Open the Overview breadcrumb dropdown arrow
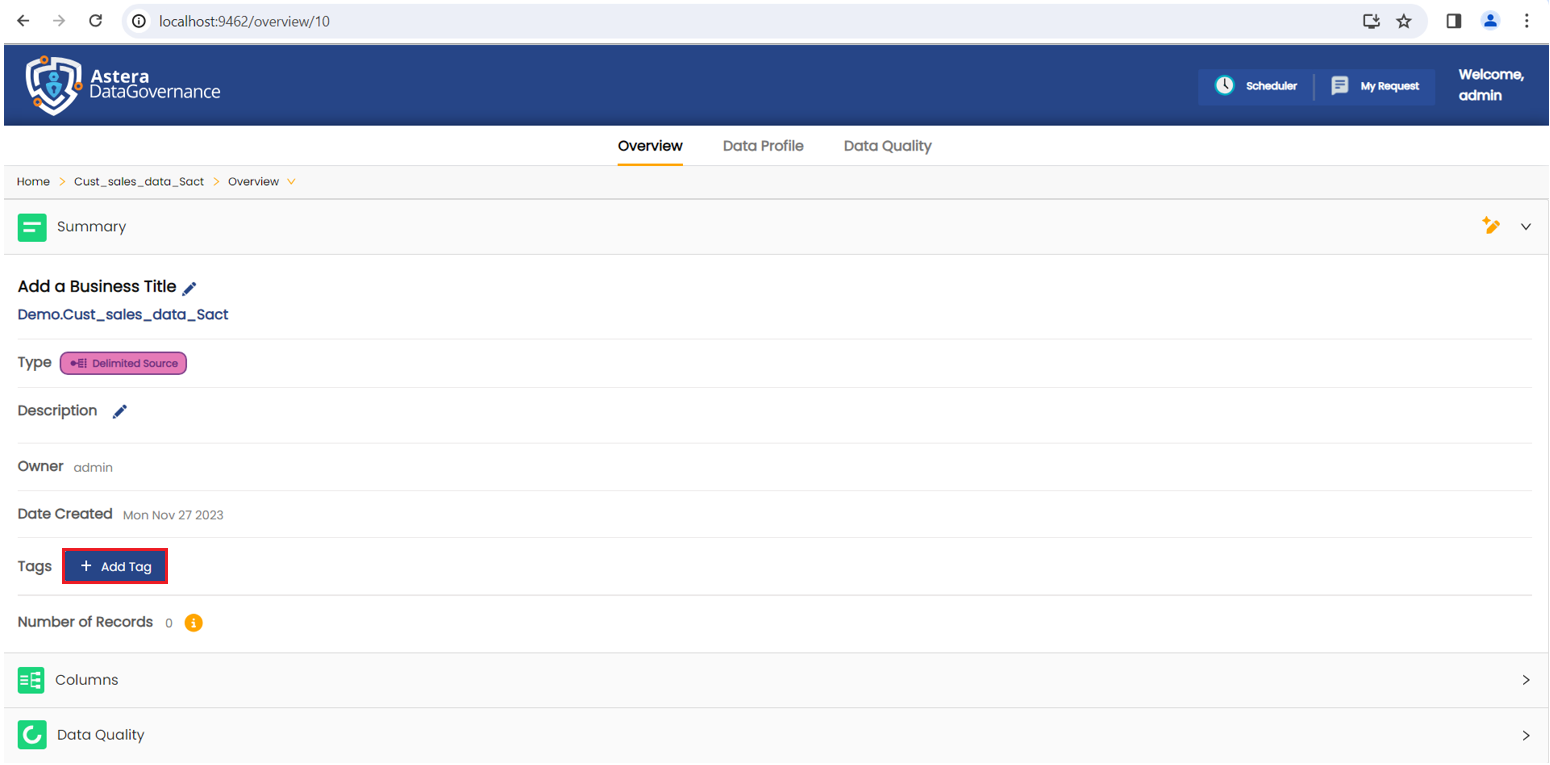The width and height of the screenshot is (1550, 765). (291, 182)
